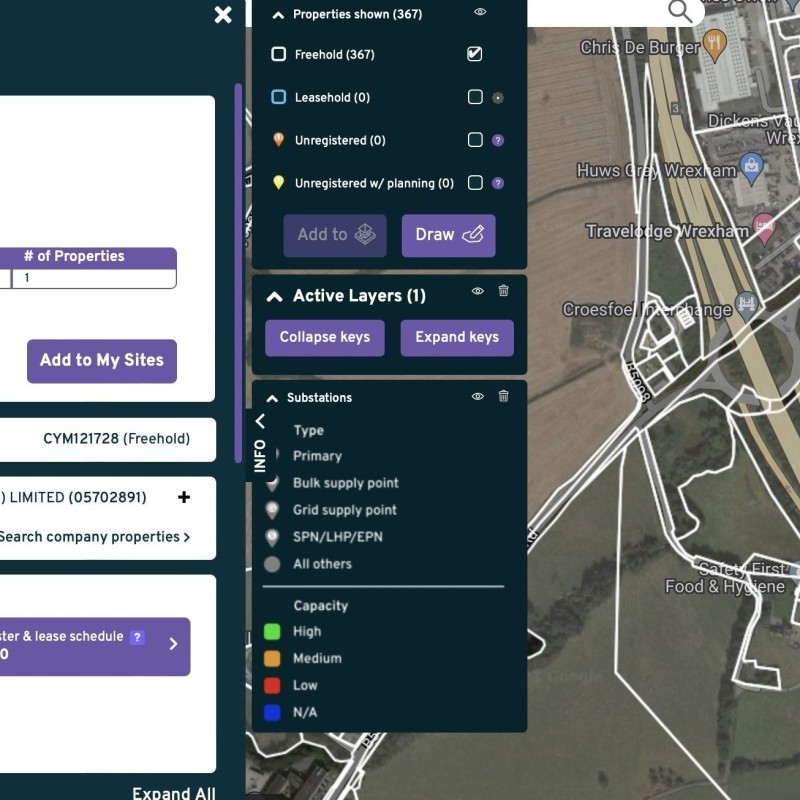The height and width of the screenshot is (800, 800).
Task: Click the Leasehold blue square icon
Action: click(279, 97)
